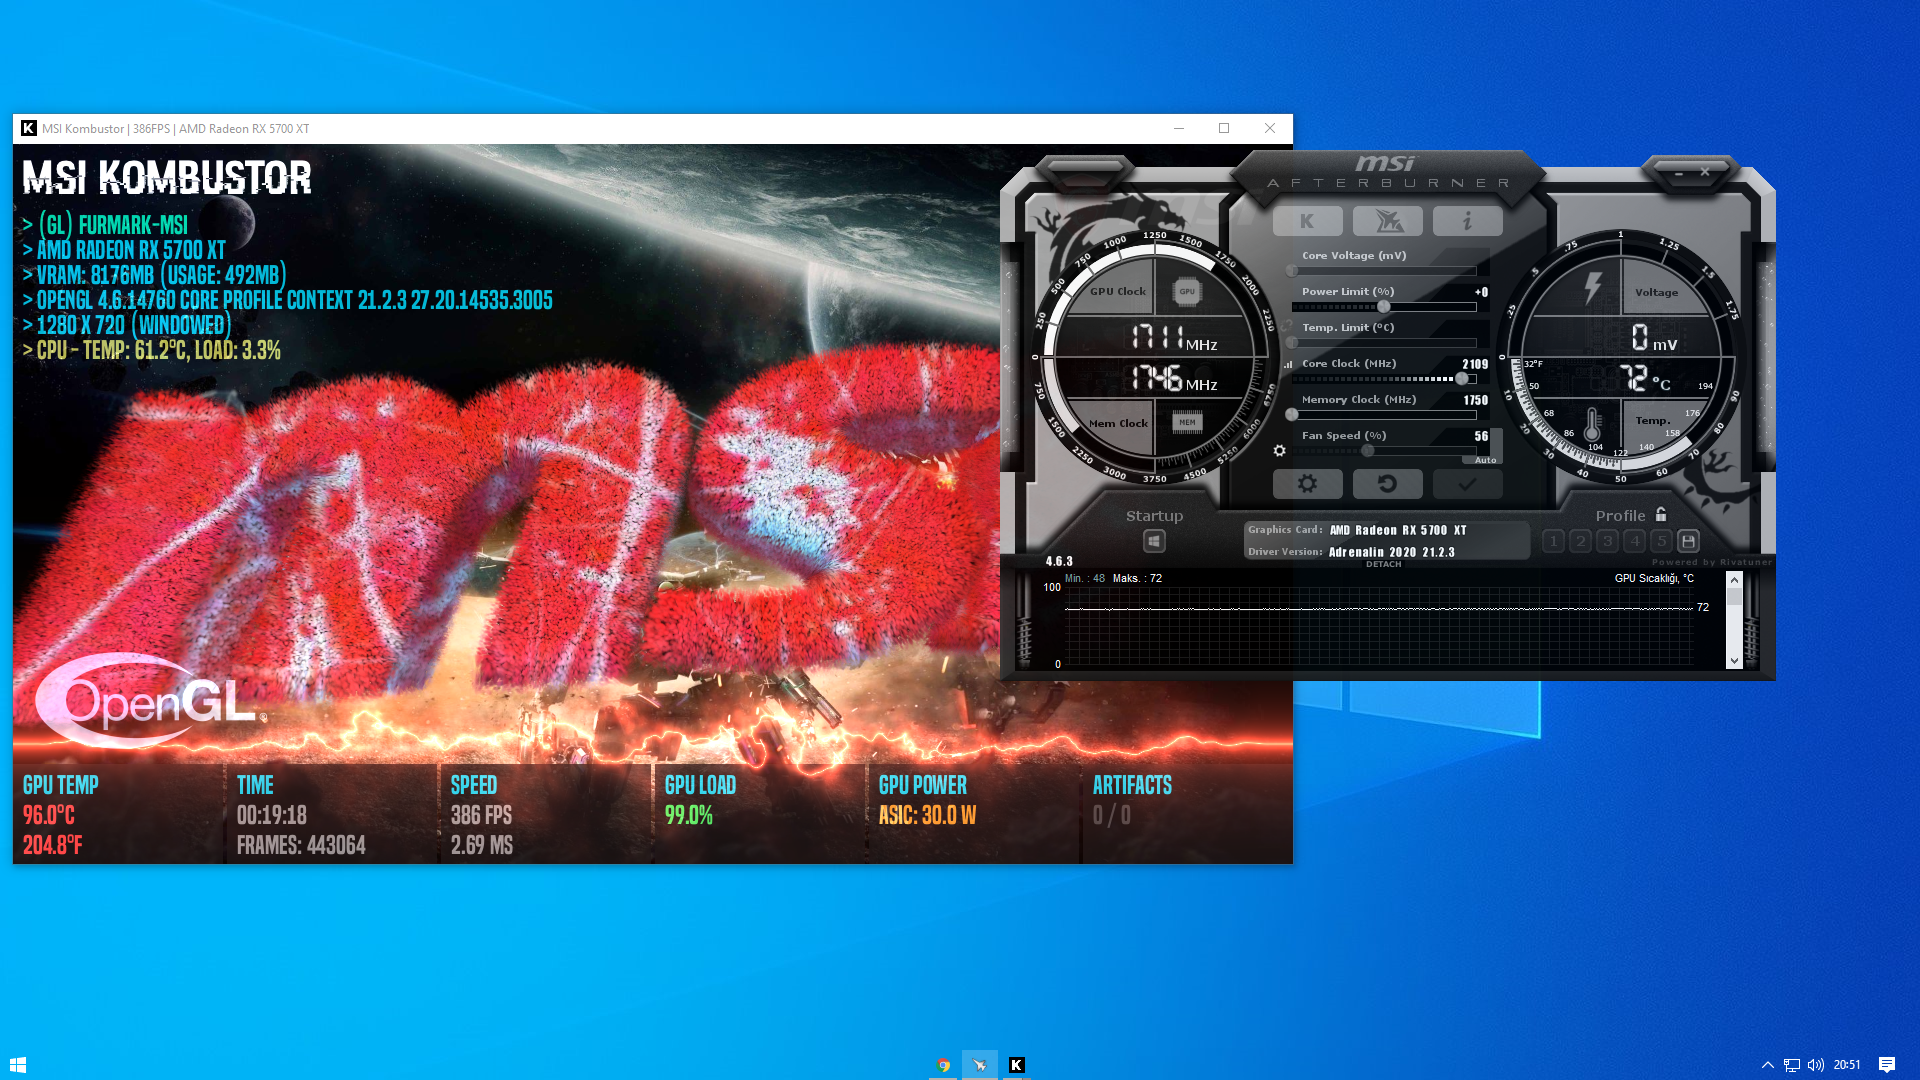Select profile slot 1

click(1553, 541)
